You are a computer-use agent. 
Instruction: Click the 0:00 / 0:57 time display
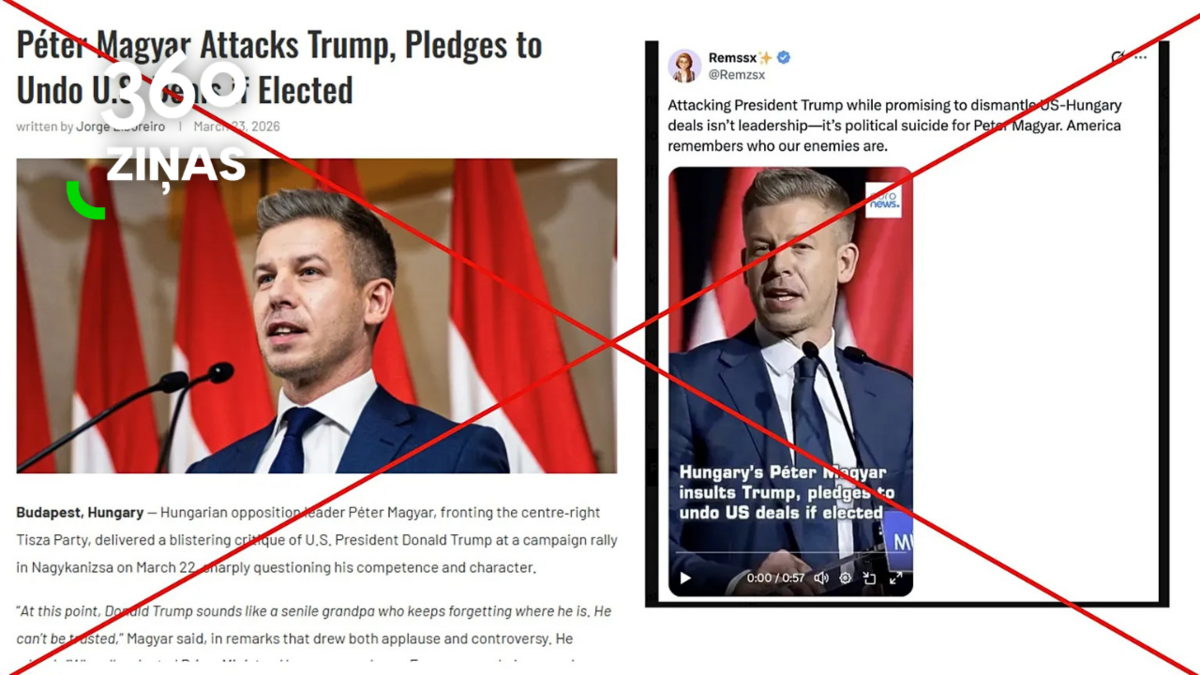(x=775, y=578)
